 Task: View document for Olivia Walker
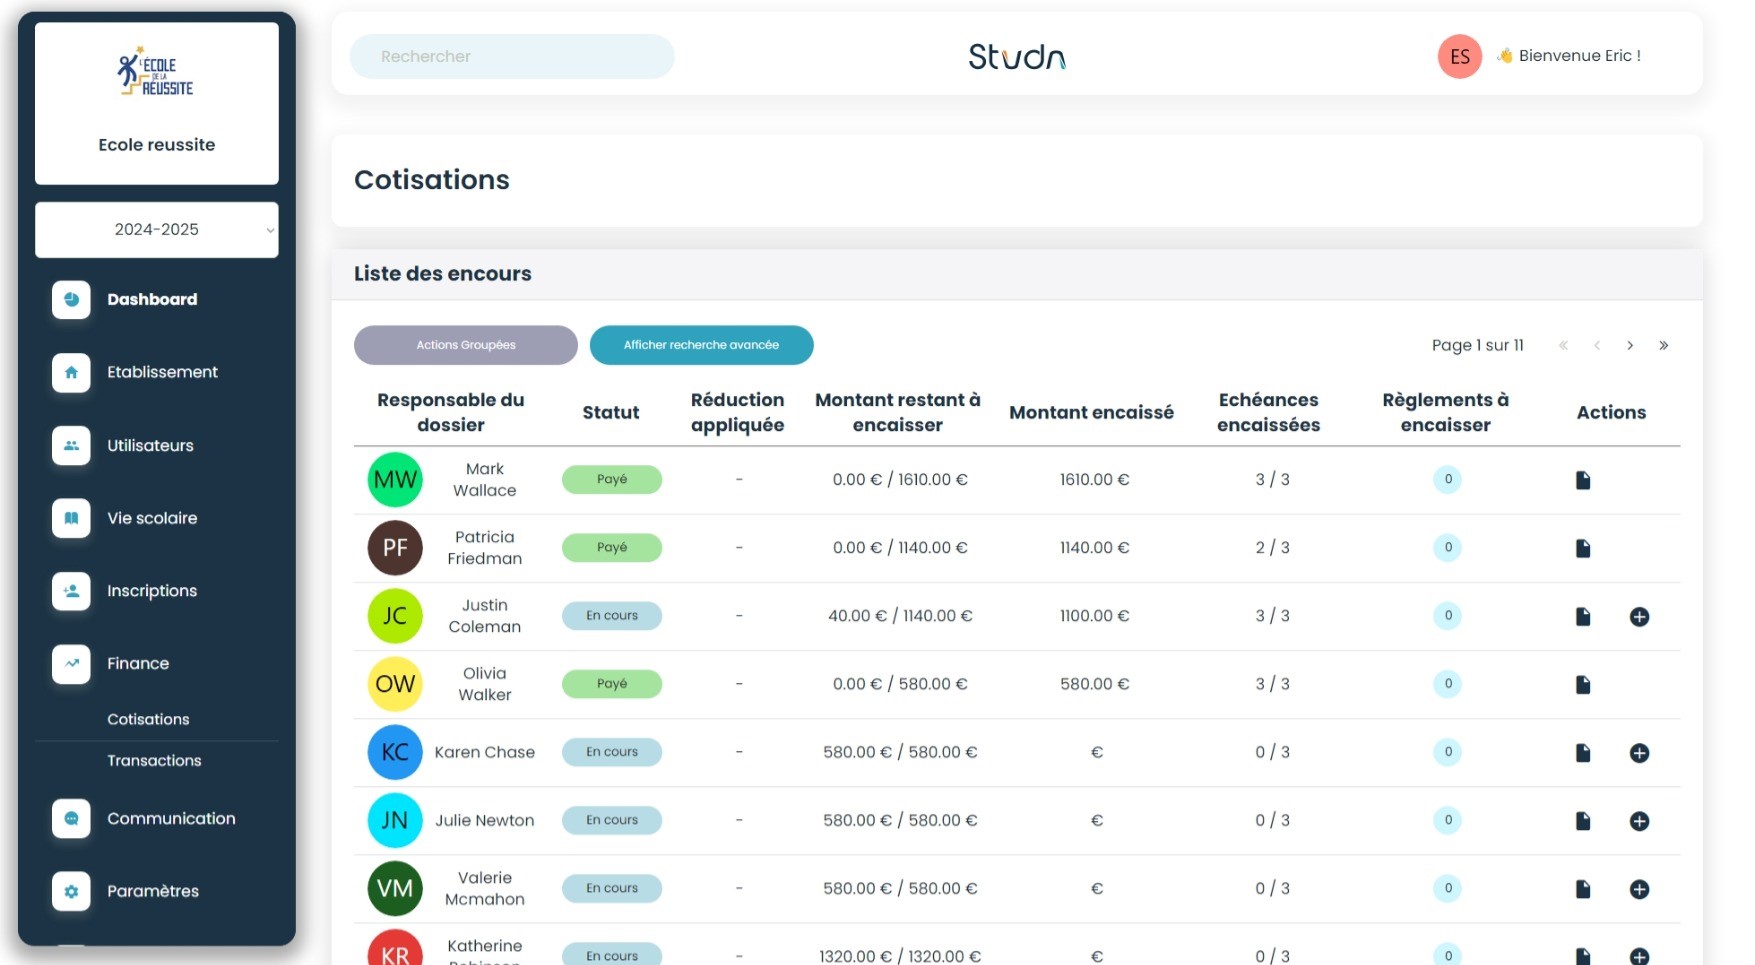pyautogui.click(x=1582, y=685)
